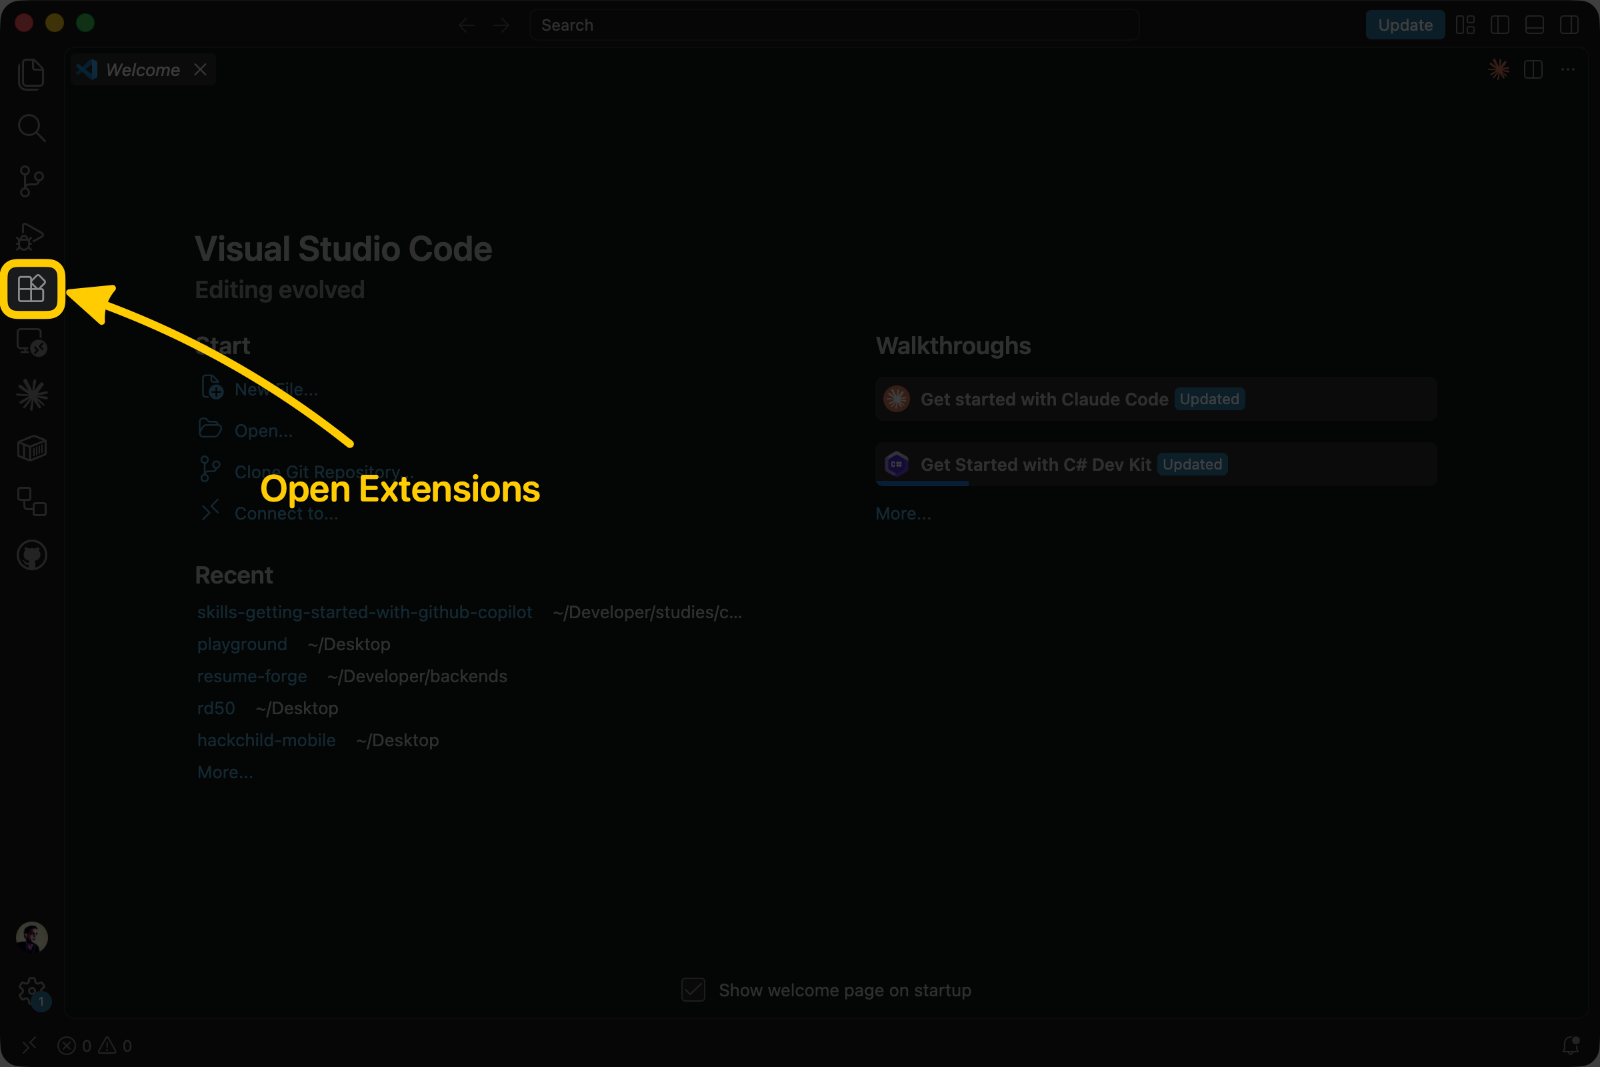Open the Accounts avatar menu

click(32, 937)
